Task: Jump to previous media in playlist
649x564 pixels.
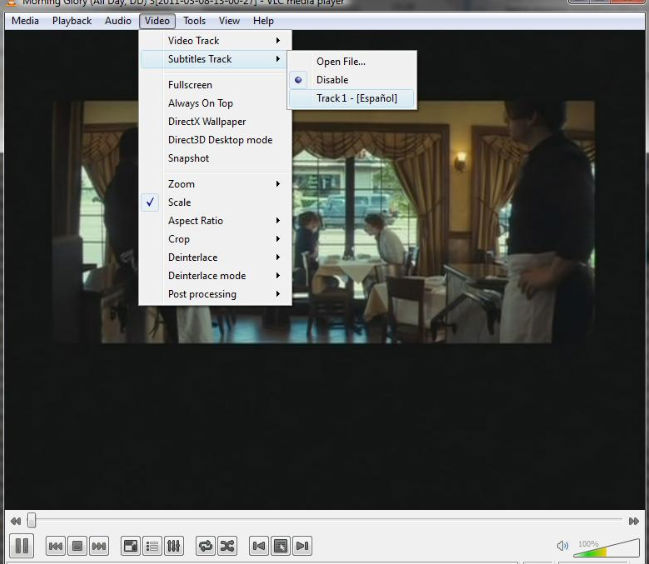Action: 55,546
